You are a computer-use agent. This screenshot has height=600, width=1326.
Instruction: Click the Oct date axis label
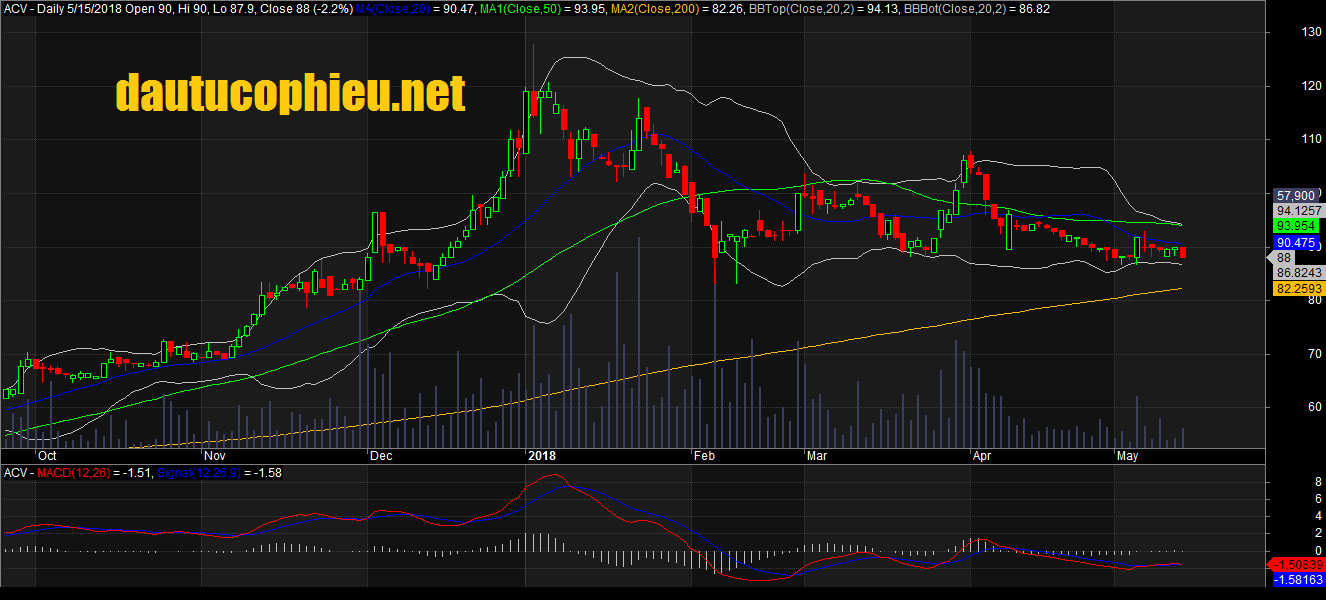[x=46, y=454]
